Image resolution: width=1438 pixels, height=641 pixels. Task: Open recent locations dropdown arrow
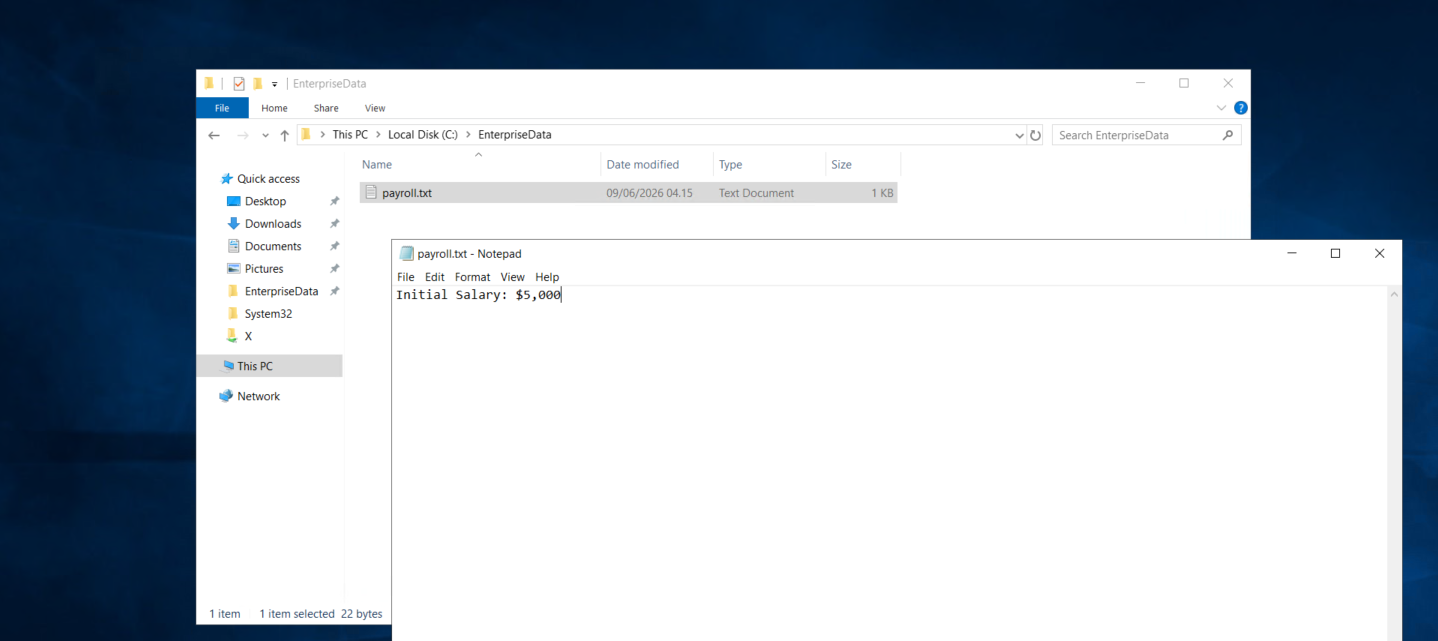(265, 135)
